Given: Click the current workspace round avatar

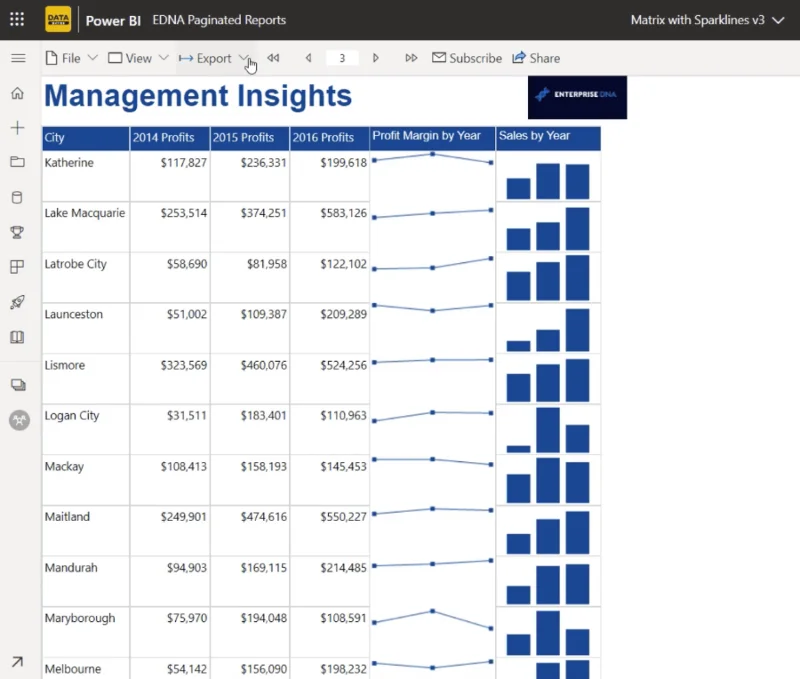Looking at the screenshot, I should click(x=19, y=420).
